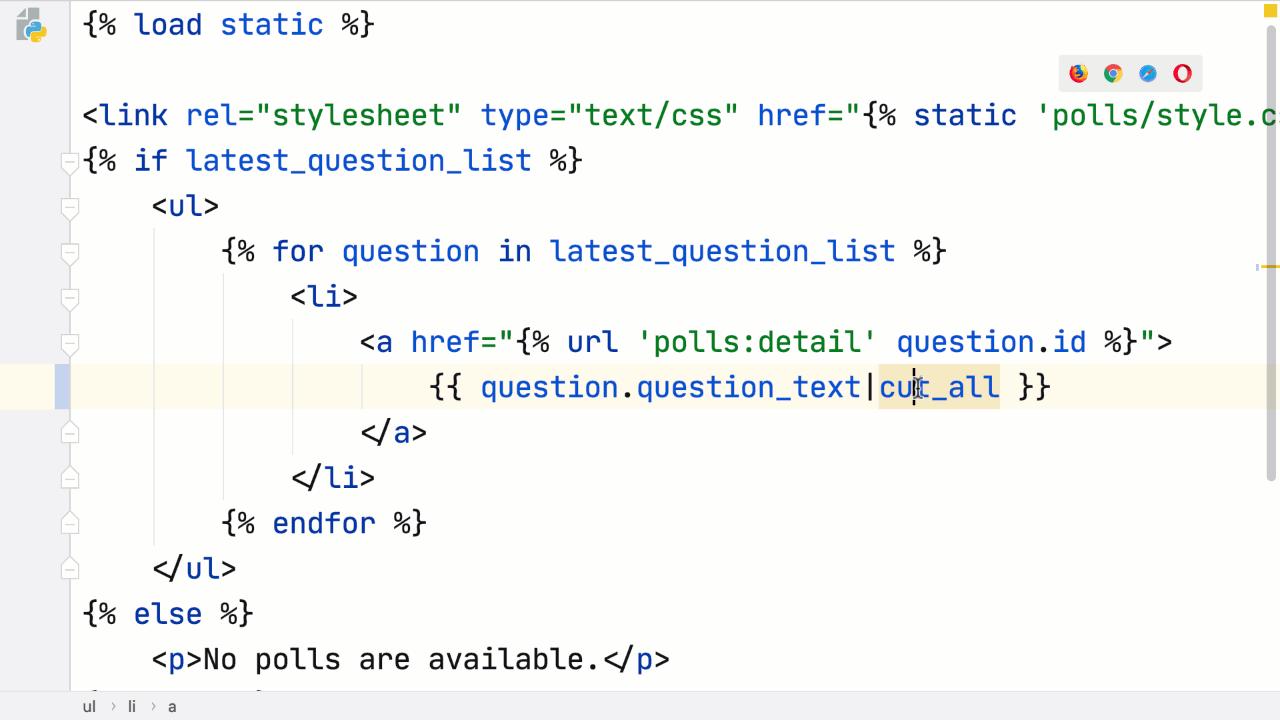Collapse the li element fold marker
1280x720 pixels.
pos(69,299)
